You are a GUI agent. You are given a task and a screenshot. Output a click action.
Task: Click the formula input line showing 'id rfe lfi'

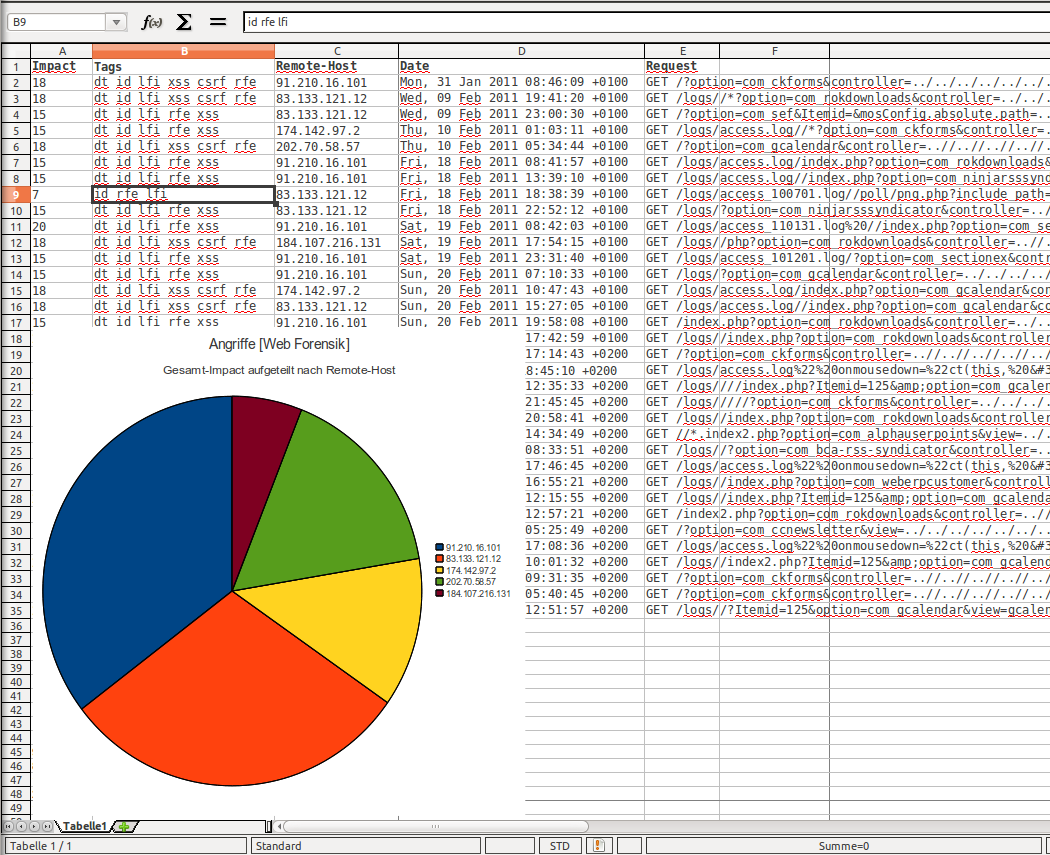400,21
